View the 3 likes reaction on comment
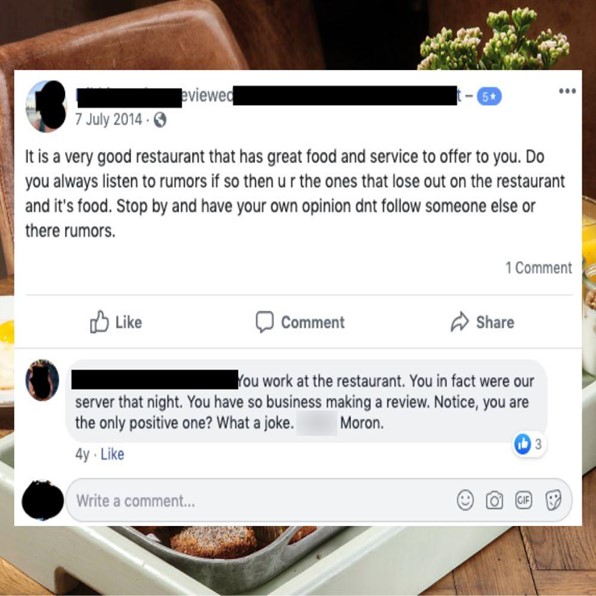The width and height of the screenshot is (596, 596). pyautogui.click(x=528, y=444)
